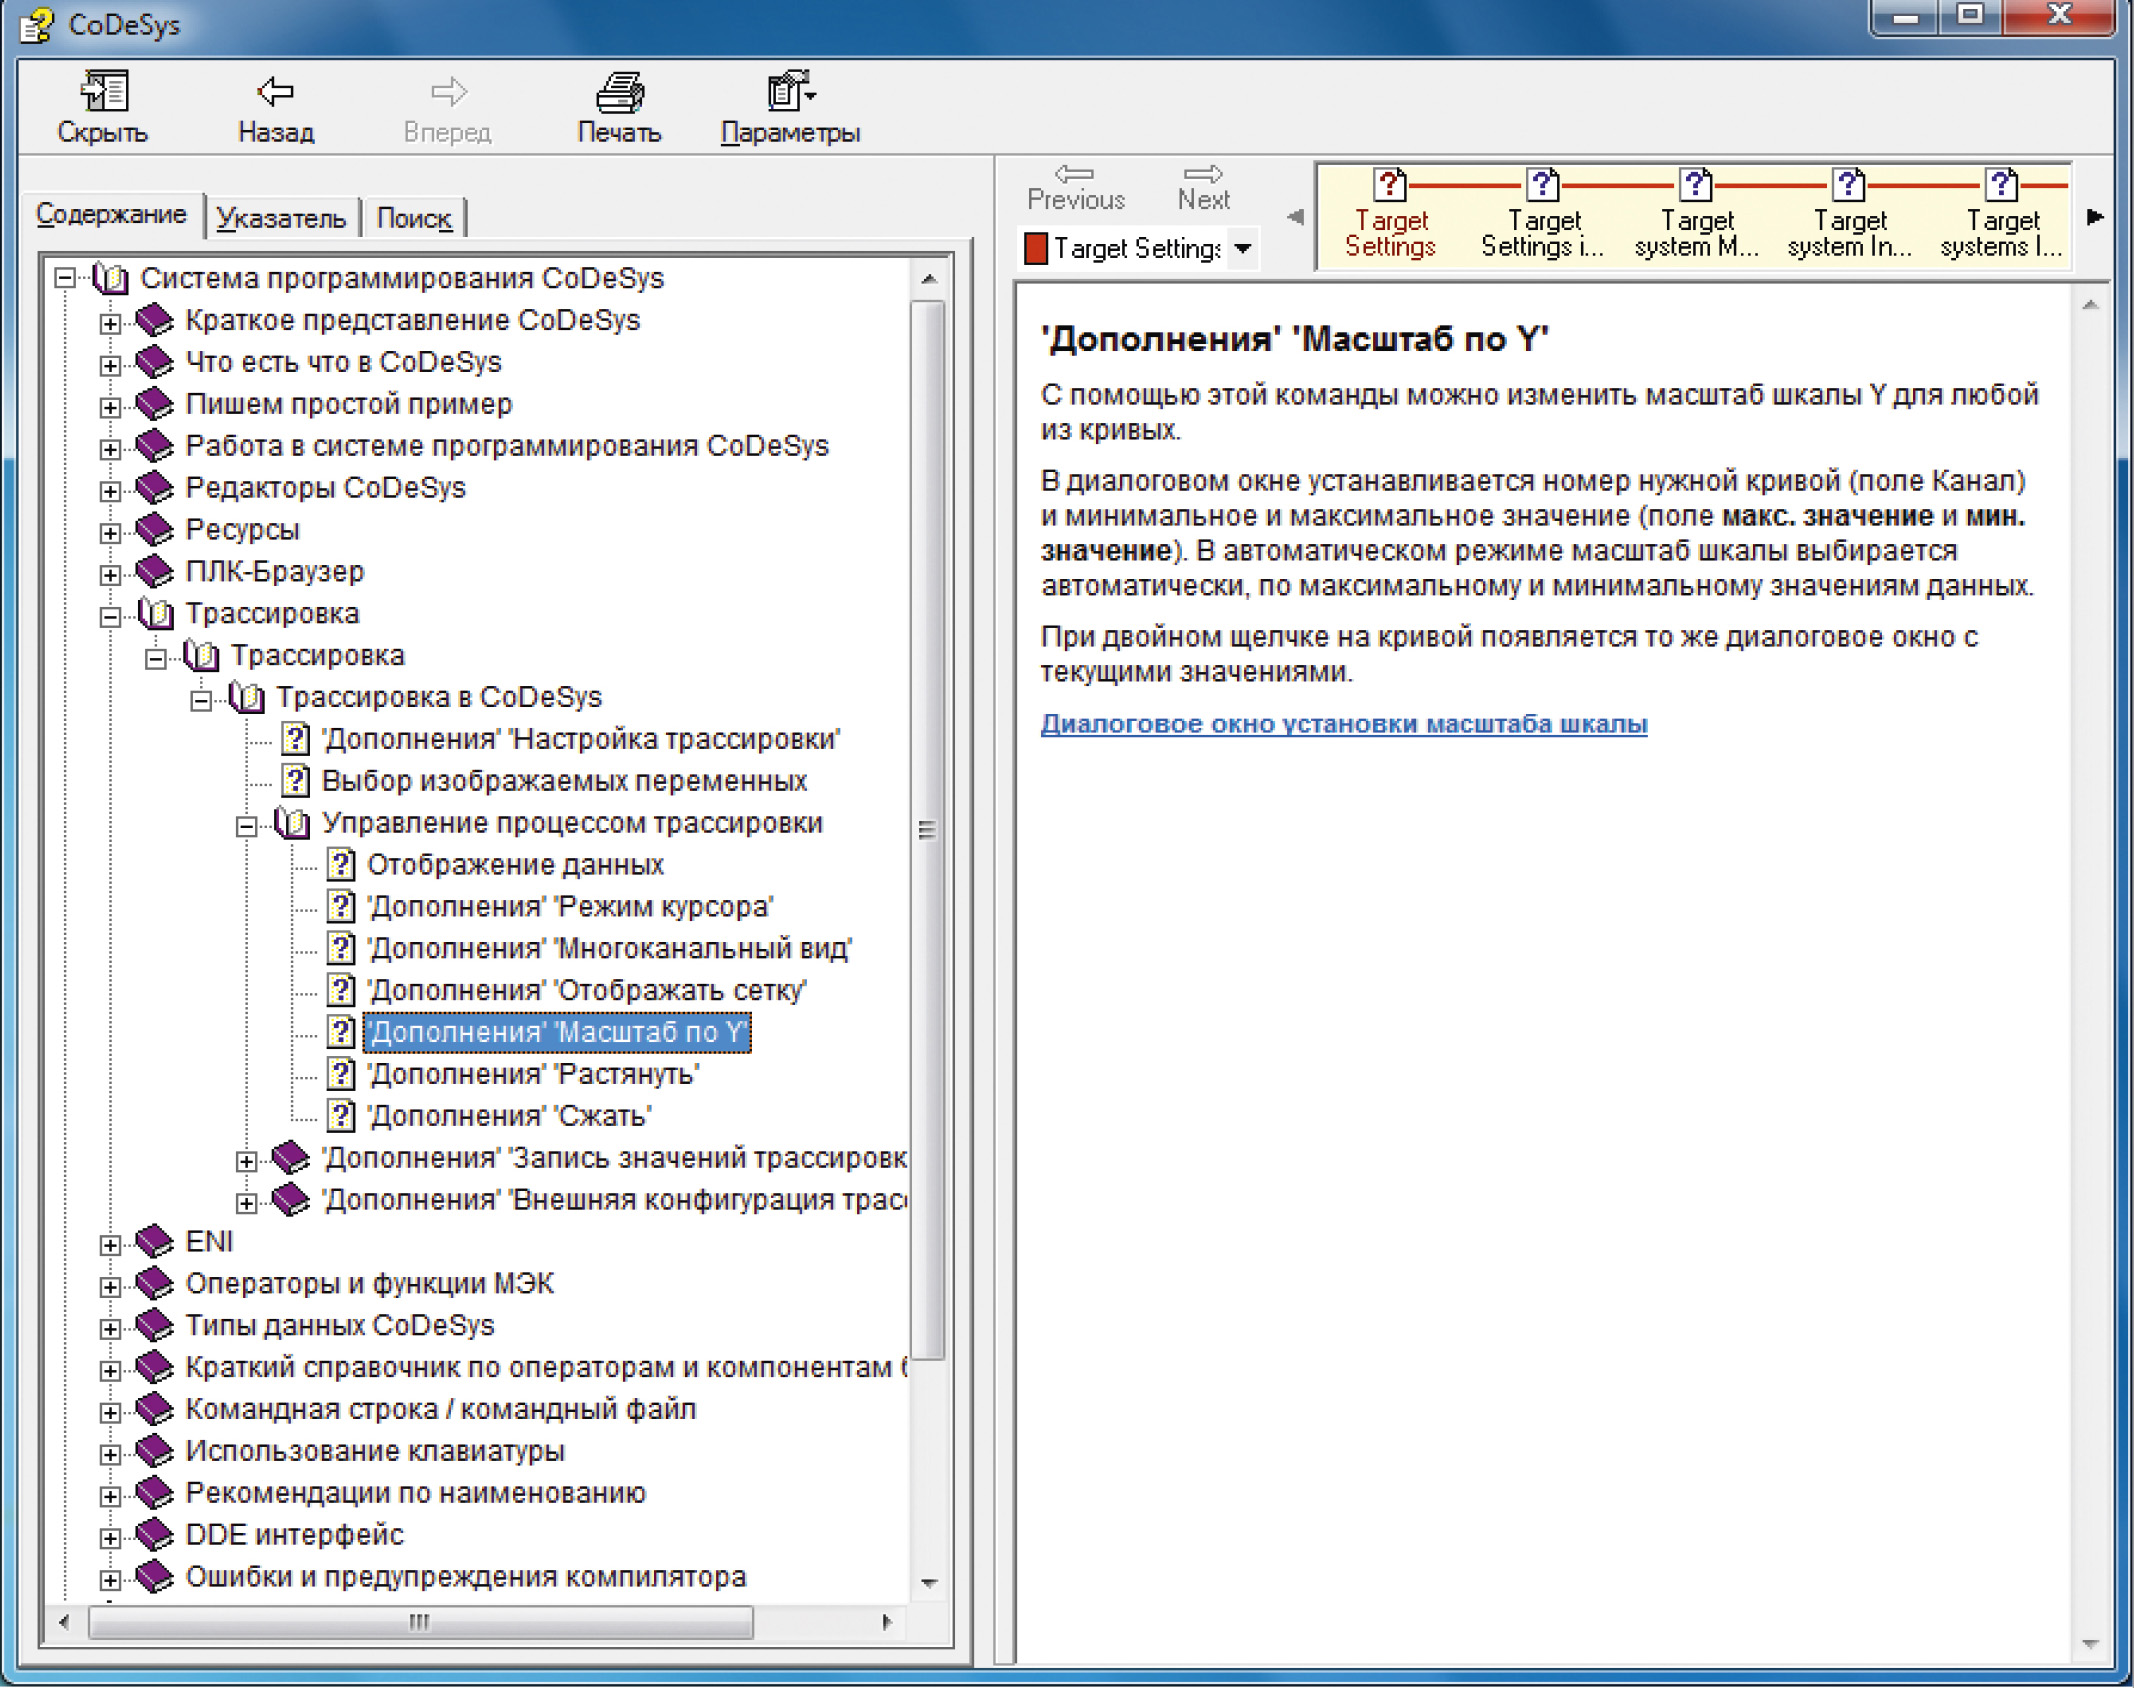Click the Назад back arrow icon

point(275,92)
